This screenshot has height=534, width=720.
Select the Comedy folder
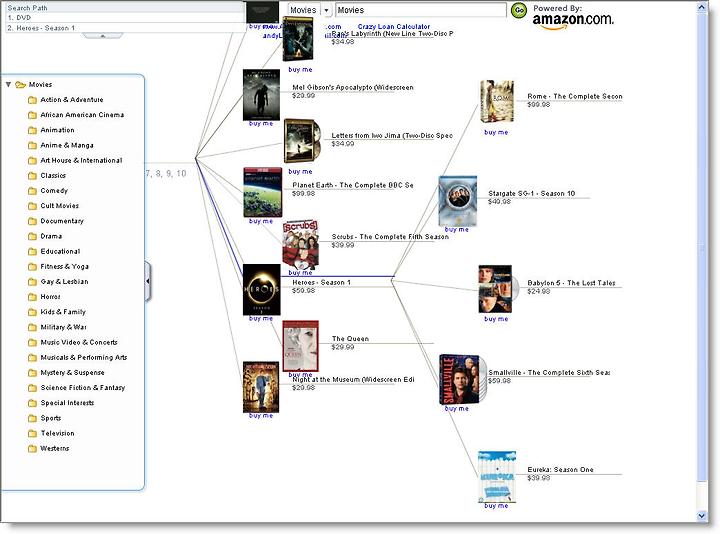[x=48, y=191]
